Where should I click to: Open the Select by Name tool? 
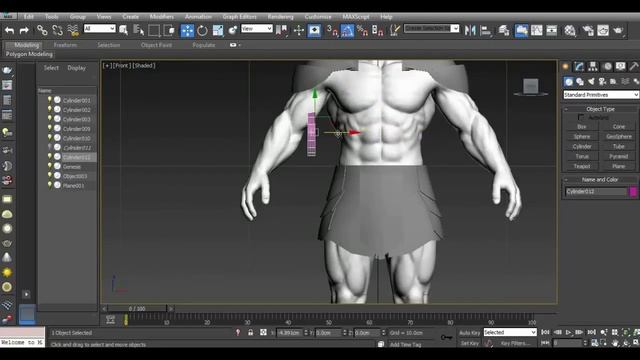[139, 30]
